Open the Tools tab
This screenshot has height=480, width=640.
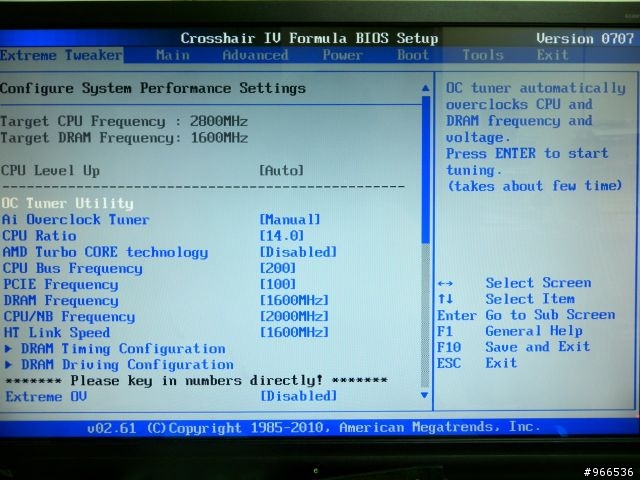point(483,55)
